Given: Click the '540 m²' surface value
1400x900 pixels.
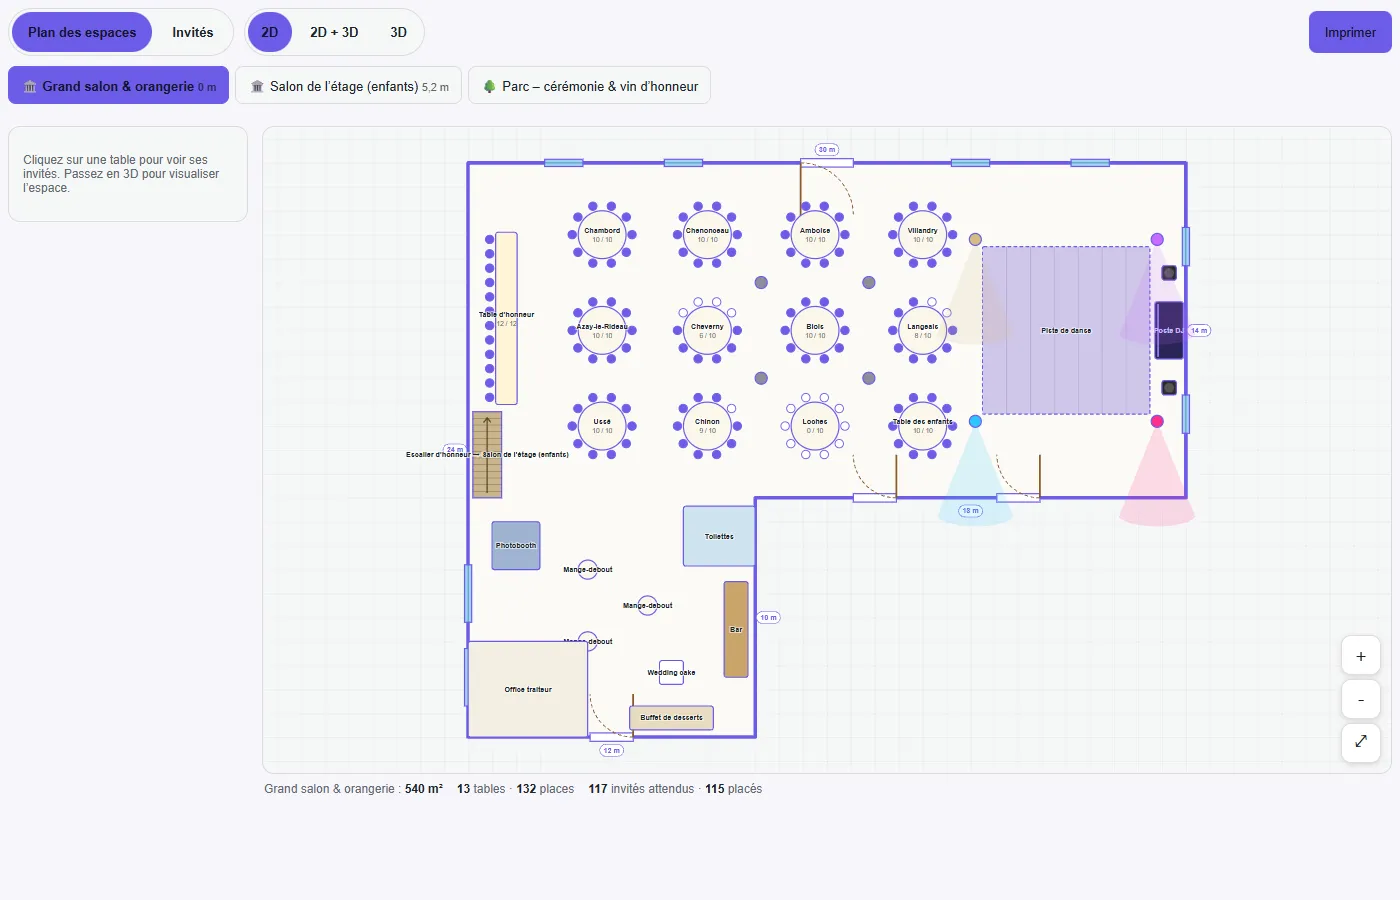Looking at the screenshot, I should point(424,789).
